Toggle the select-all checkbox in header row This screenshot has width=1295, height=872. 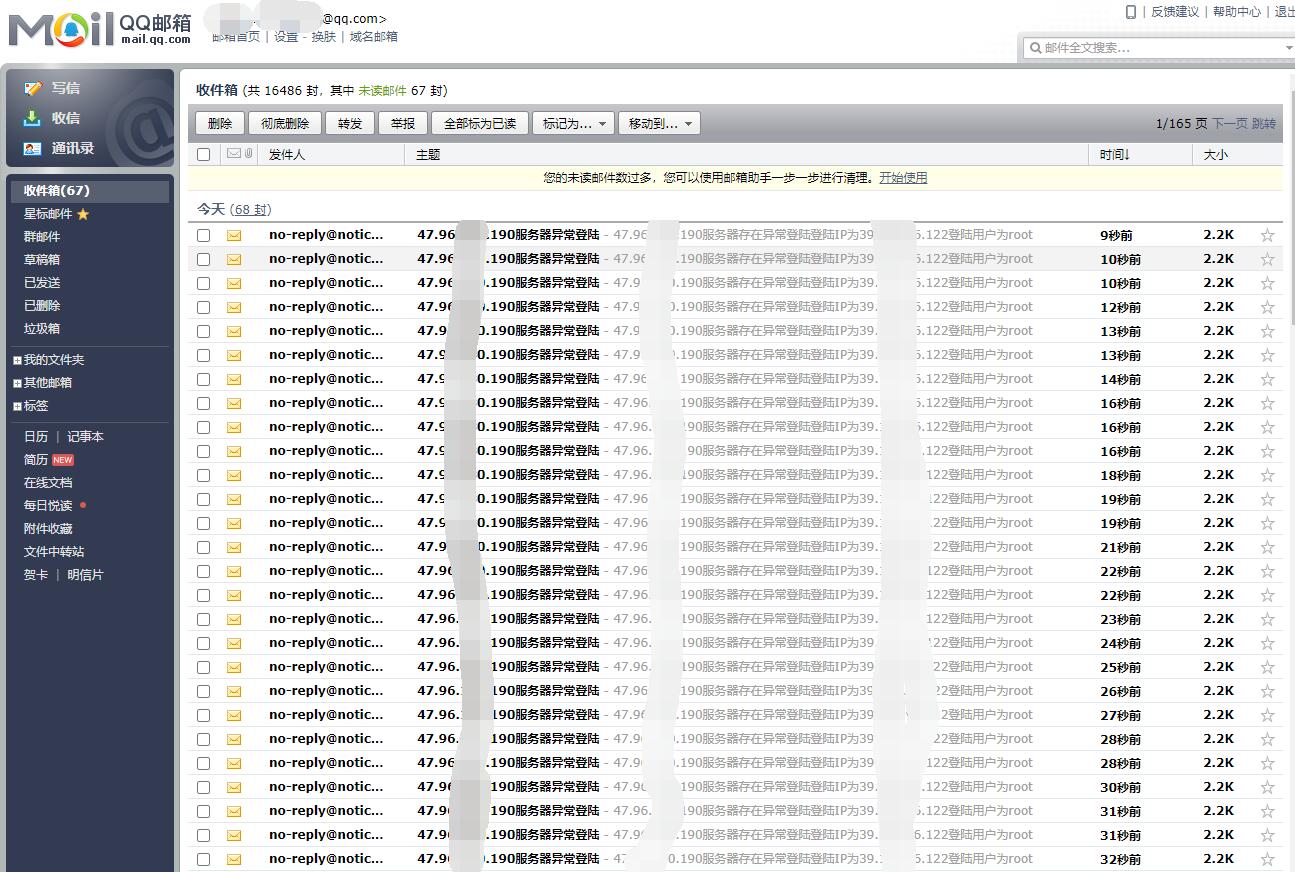click(204, 154)
